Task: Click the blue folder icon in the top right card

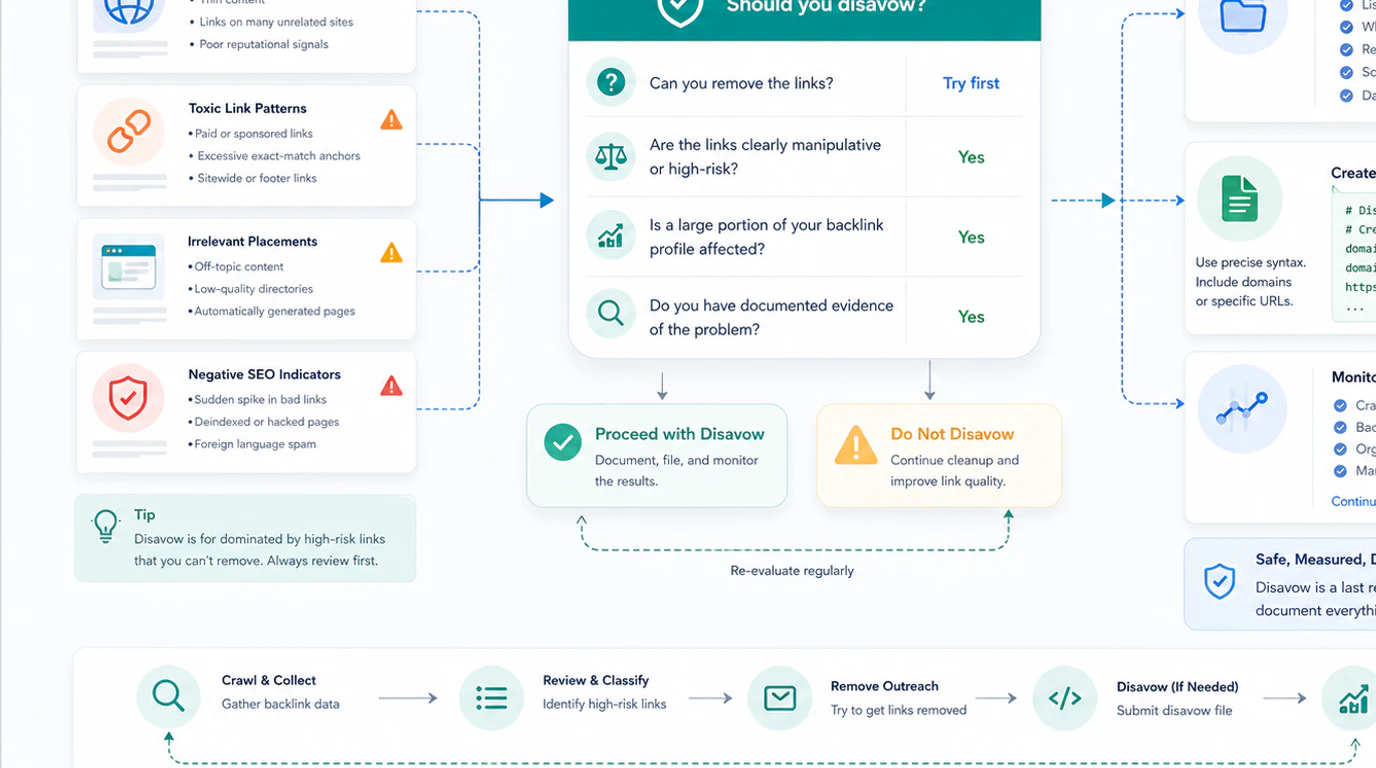Action: [x=1243, y=16]
